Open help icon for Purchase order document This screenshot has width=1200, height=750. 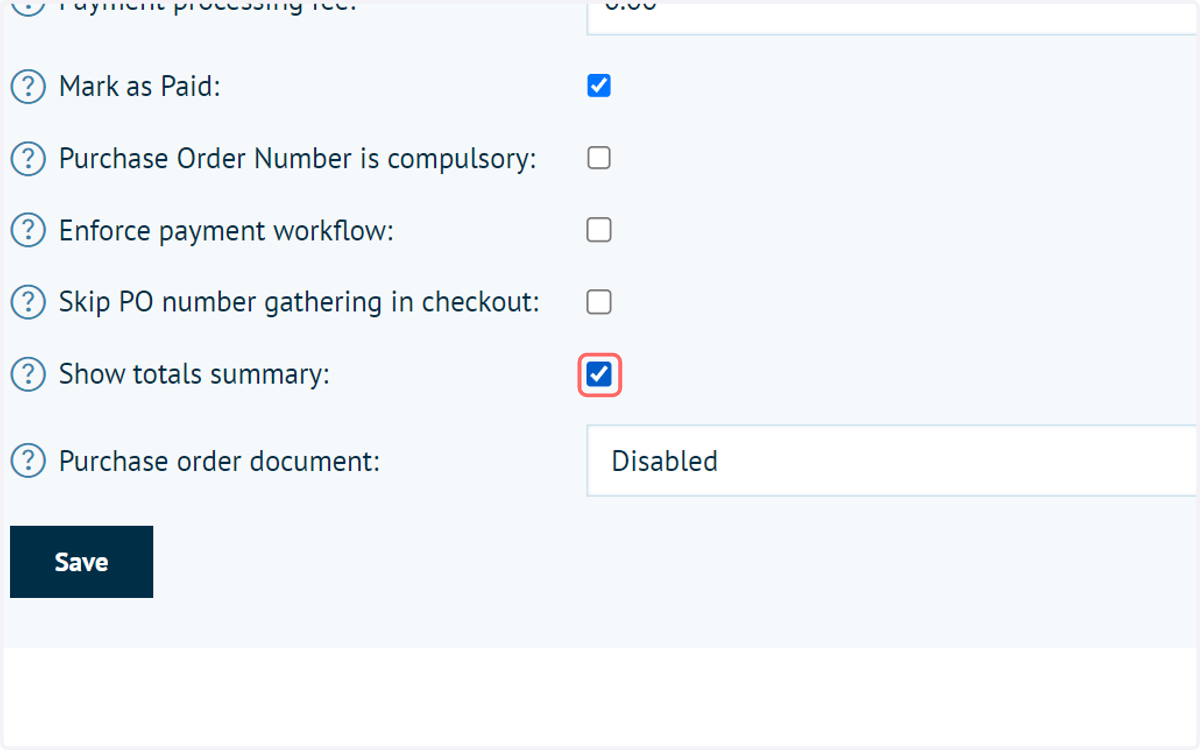[28, 461]
